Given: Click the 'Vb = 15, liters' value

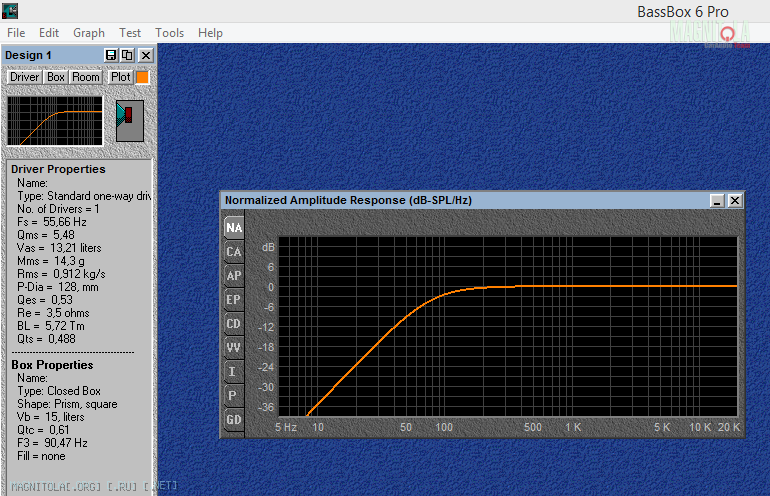Looking at the screenshot, I should pos(51,417).
